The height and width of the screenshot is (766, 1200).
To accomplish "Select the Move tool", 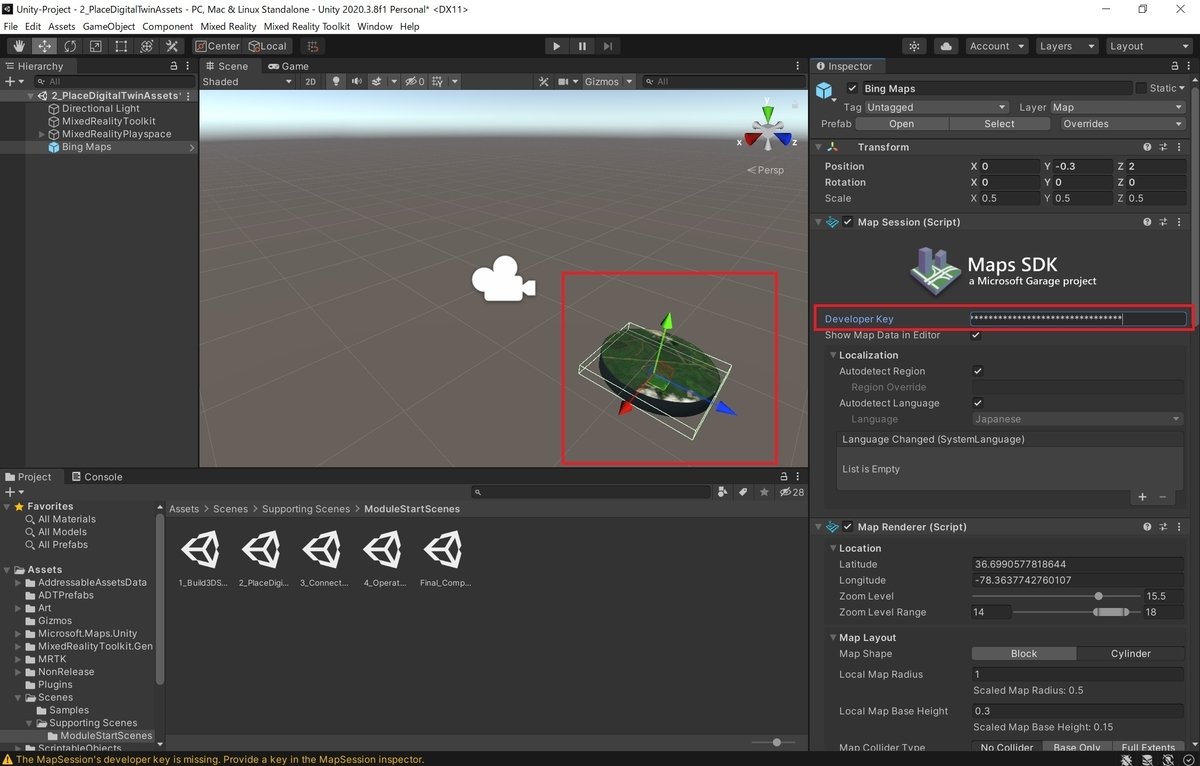I will [44, 46].
